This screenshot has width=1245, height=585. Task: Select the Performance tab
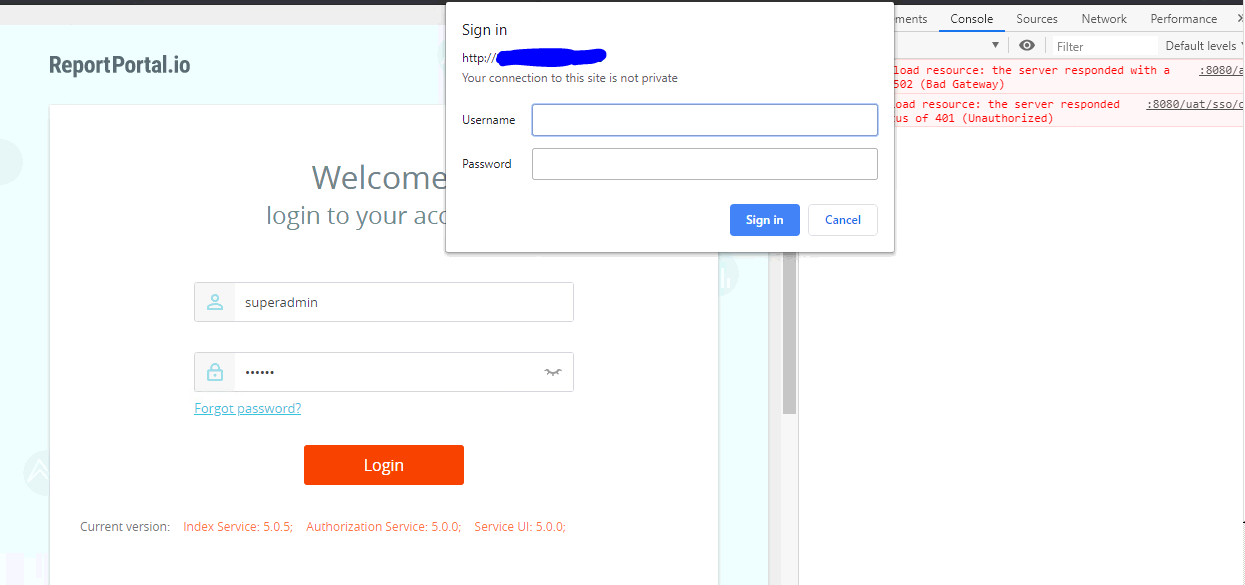[x=1183, y=18]
